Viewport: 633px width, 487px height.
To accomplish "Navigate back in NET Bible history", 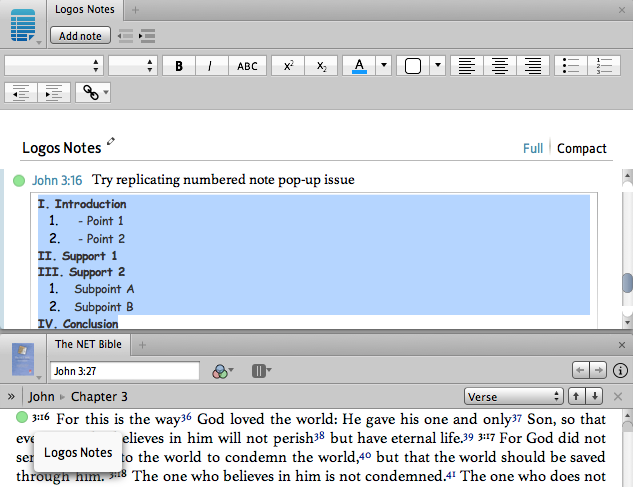I will click(x=581, y=370).
